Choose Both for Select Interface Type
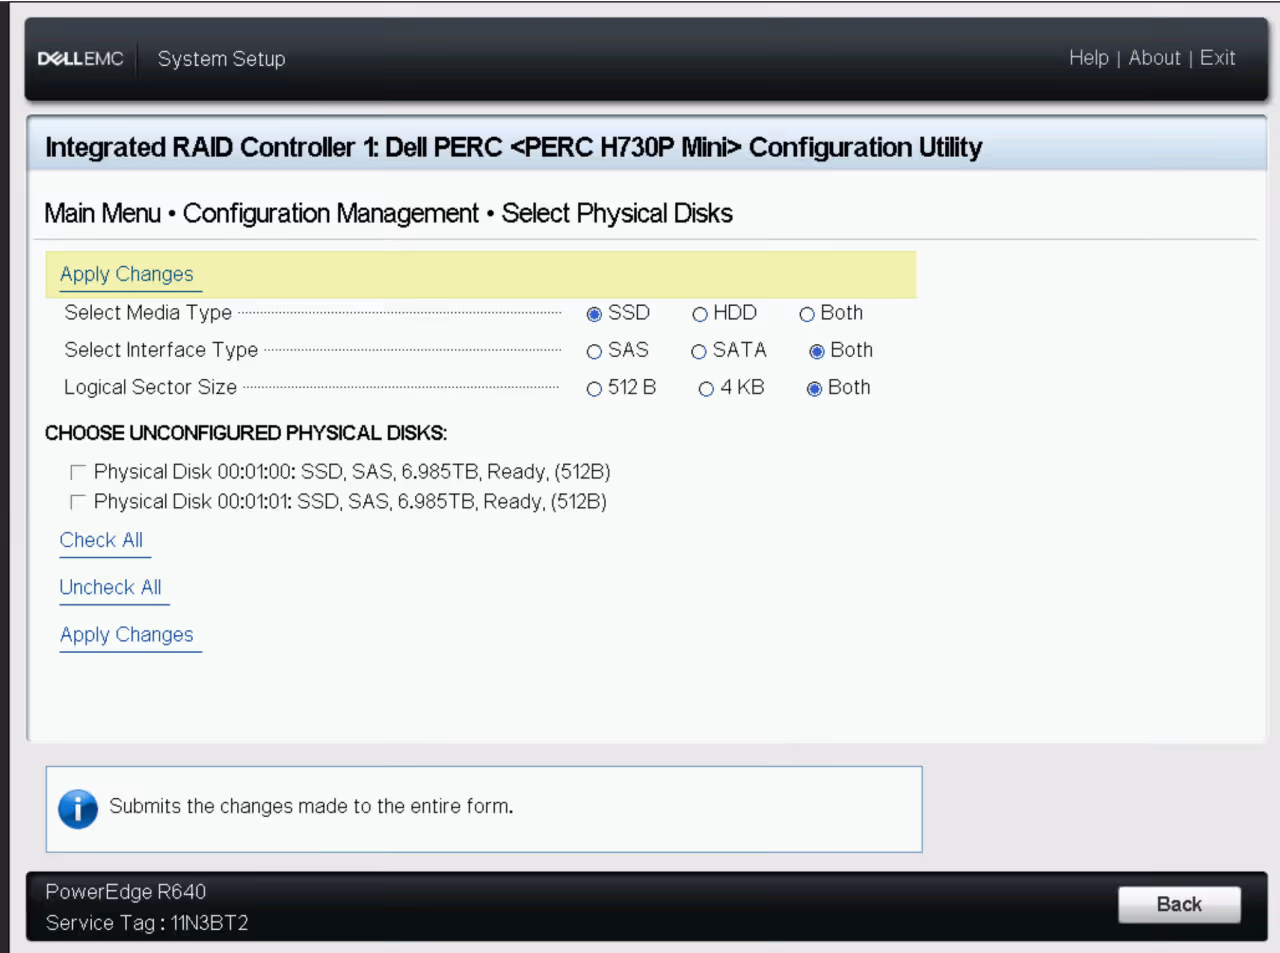Image resolution: width=1280 pixels, height=953 pixels. (817, 351)
